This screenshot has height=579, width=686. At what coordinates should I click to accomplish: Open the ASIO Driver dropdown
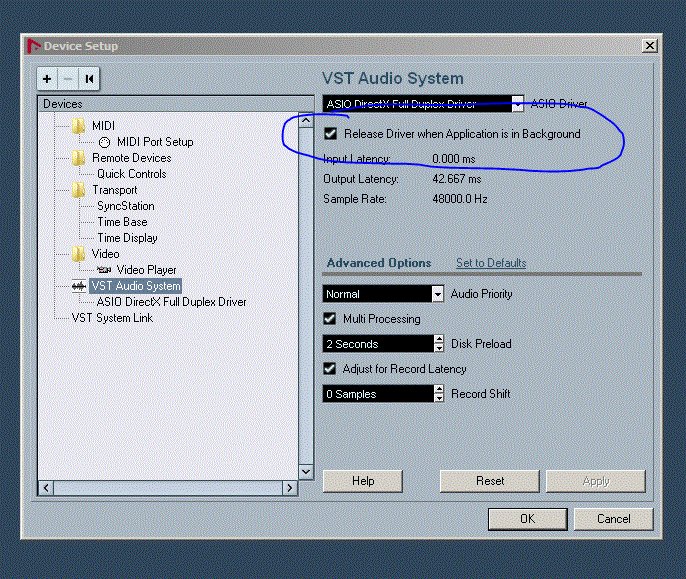[x=517, y=104]
